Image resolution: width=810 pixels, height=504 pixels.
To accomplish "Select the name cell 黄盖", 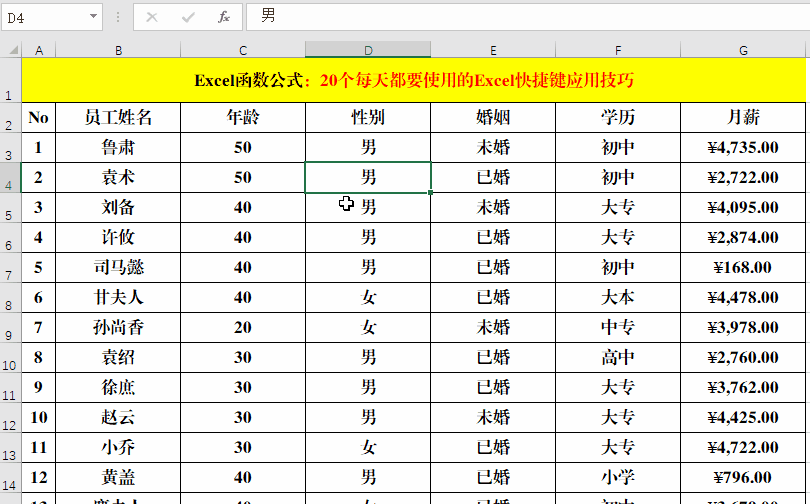I will point(118,477).
